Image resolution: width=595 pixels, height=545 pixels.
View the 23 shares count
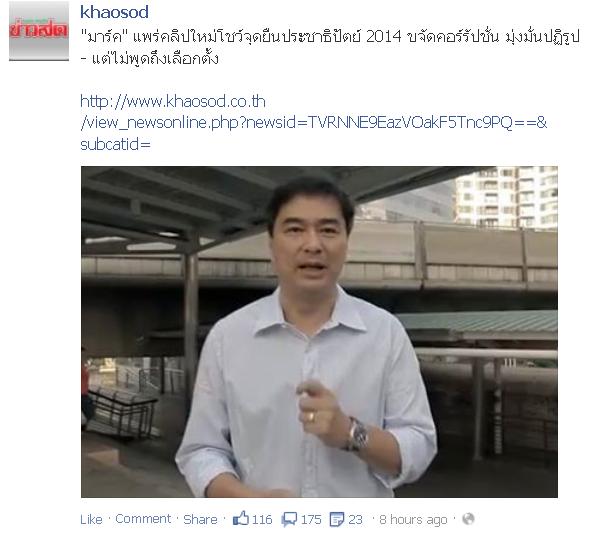355,519
